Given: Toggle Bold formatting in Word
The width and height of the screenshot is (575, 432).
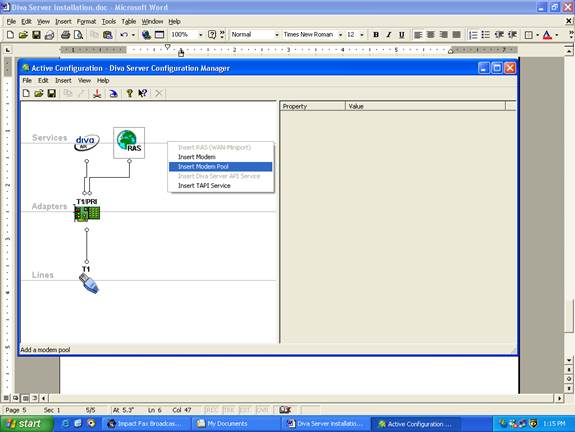Looking at the screenshot, I should pyautogui.click(x=376, y=35).
